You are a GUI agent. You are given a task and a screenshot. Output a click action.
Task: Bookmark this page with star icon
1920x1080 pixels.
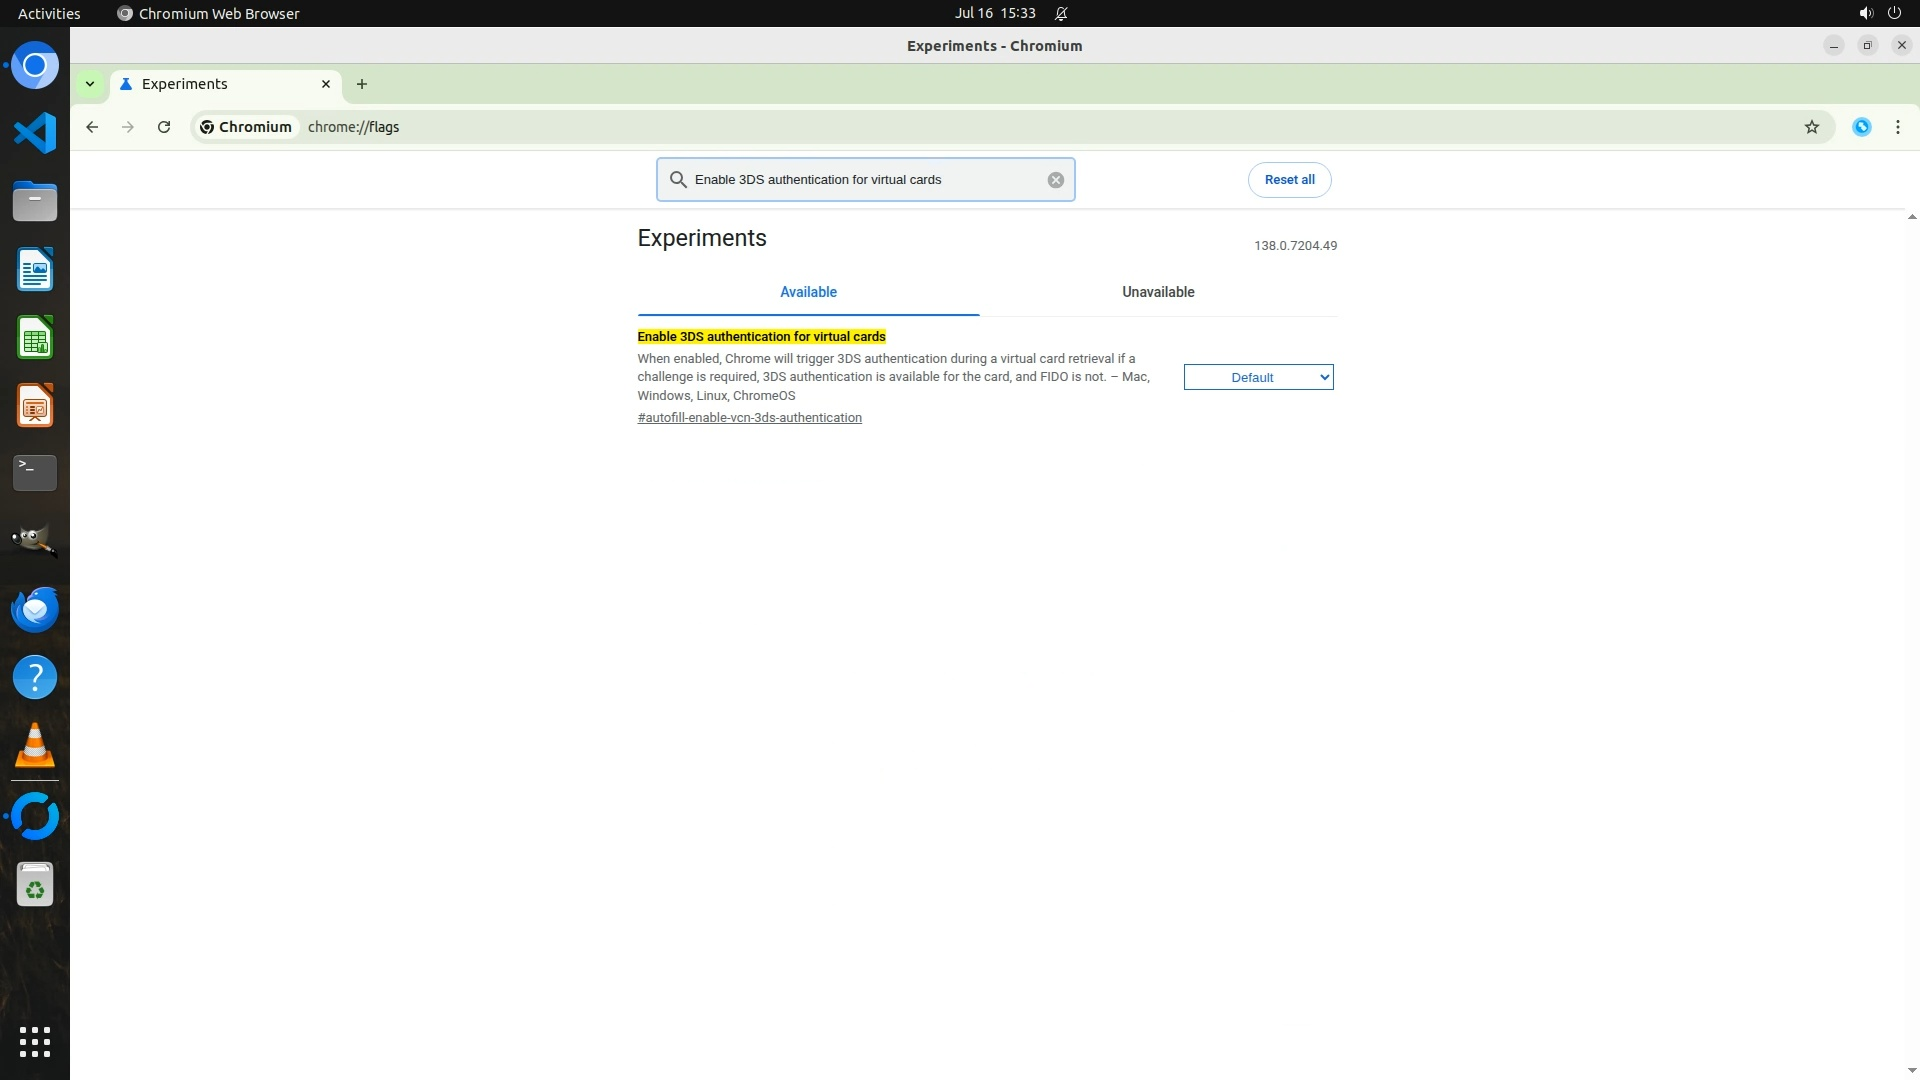(x=1811, y=127)
